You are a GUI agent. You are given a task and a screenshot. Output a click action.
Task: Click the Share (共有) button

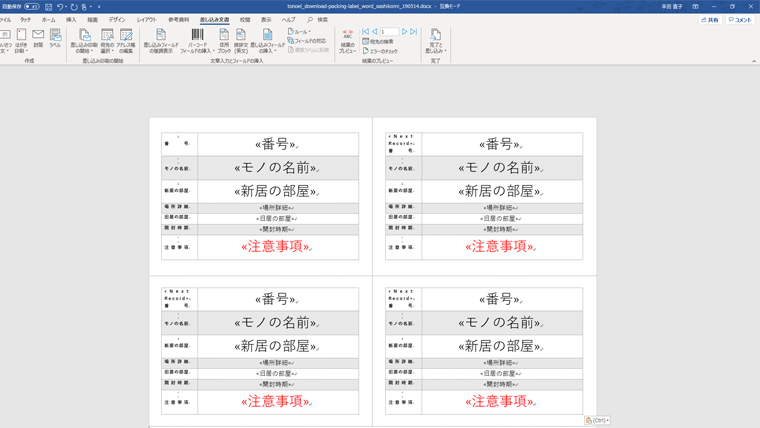click(710, 20)
